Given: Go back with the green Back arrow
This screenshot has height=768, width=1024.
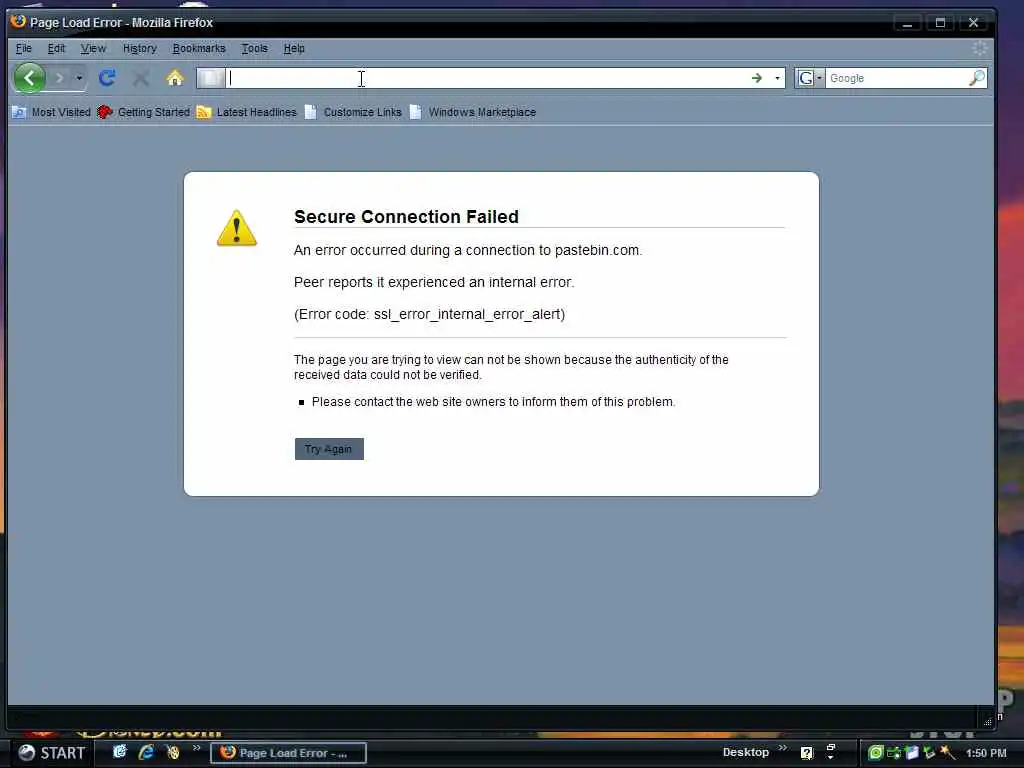Looking at the screenshot, I should click(x=29, y=78).
